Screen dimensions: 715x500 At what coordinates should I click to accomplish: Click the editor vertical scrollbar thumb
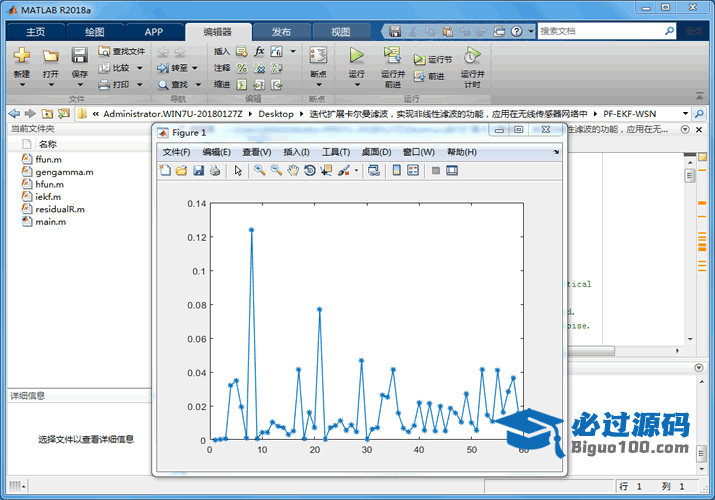(689, 175)
